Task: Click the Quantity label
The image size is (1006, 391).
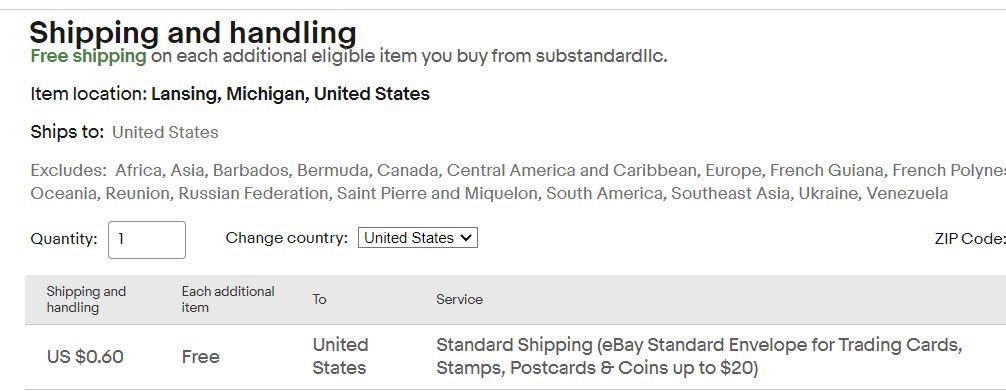Action: (x=64, y=239)
